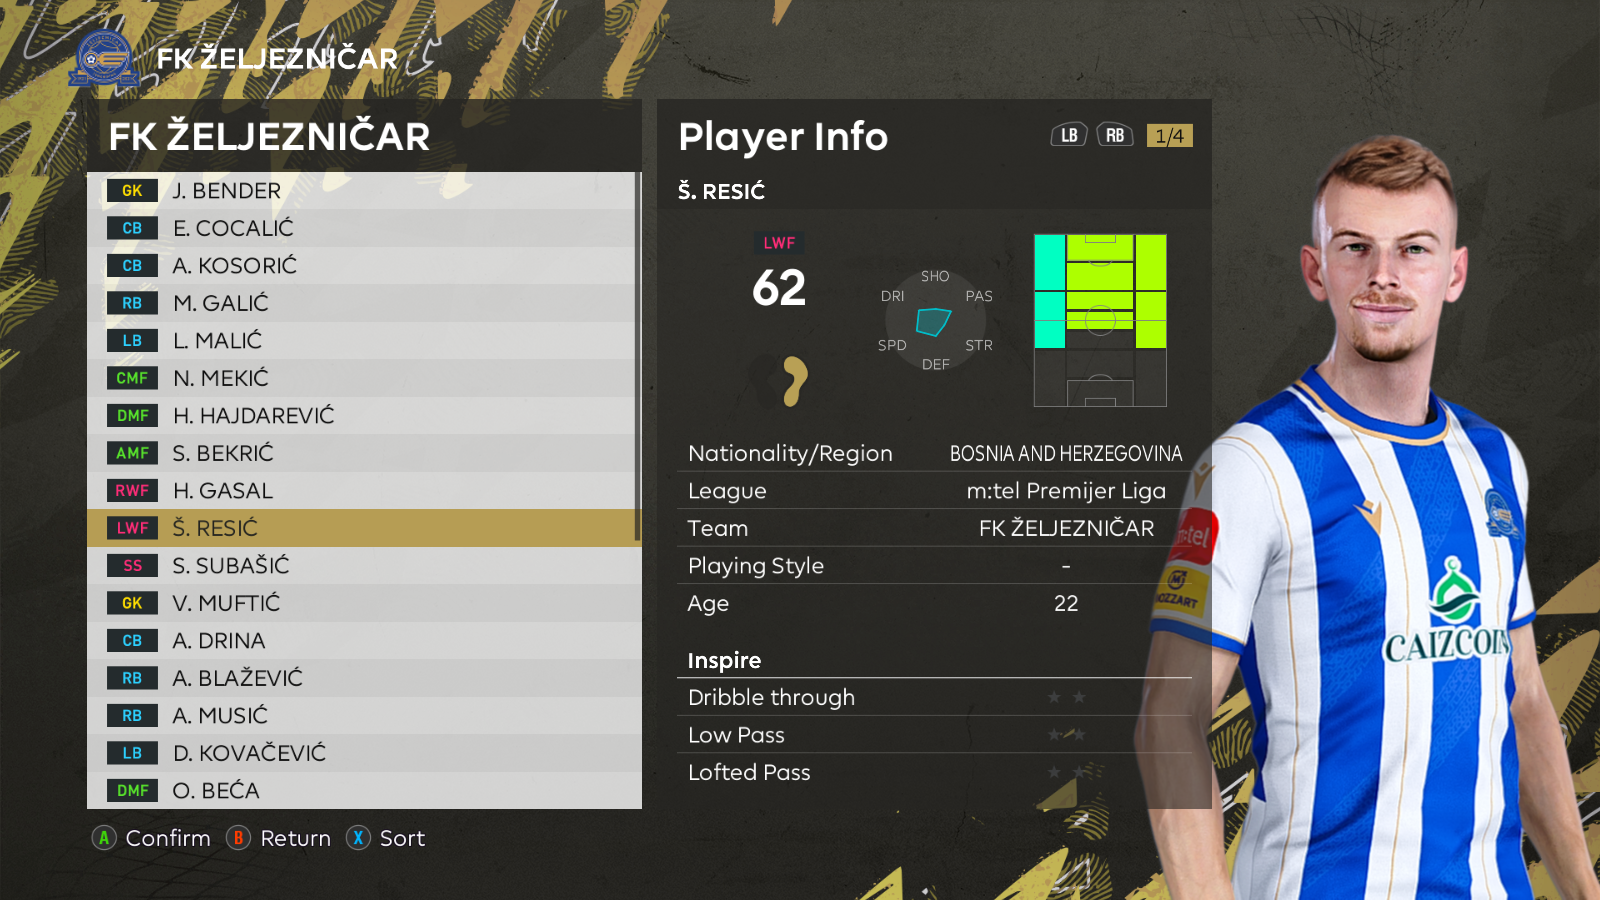Click the 1/4 page indicator
The height and width of the screenshot is (900, 1600).
pos(1169,135)
